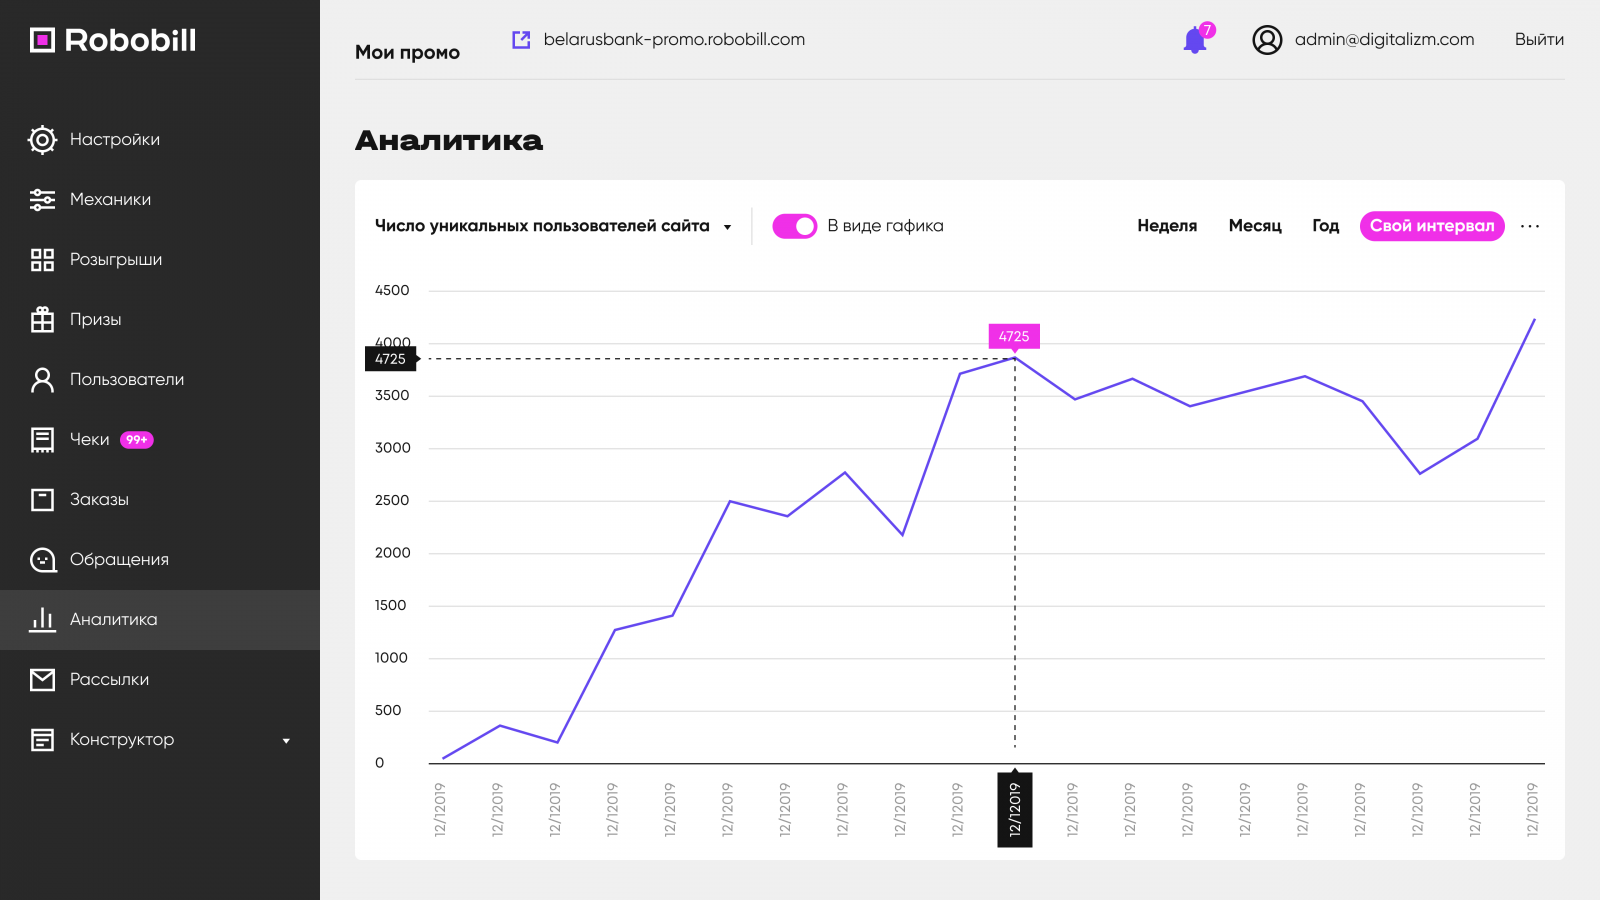Toggle the 'В виде гафика' switch
1600x900 pixels.
795,226
